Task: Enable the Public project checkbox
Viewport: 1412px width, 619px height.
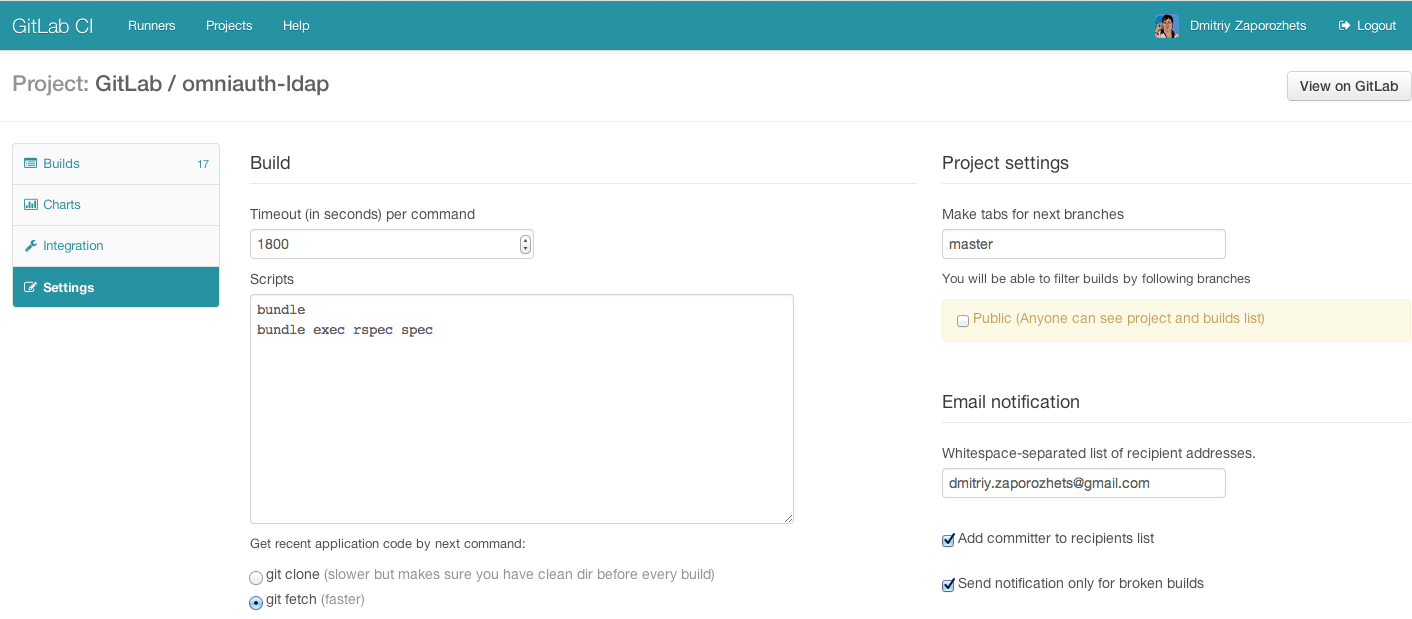Action: 963,321
